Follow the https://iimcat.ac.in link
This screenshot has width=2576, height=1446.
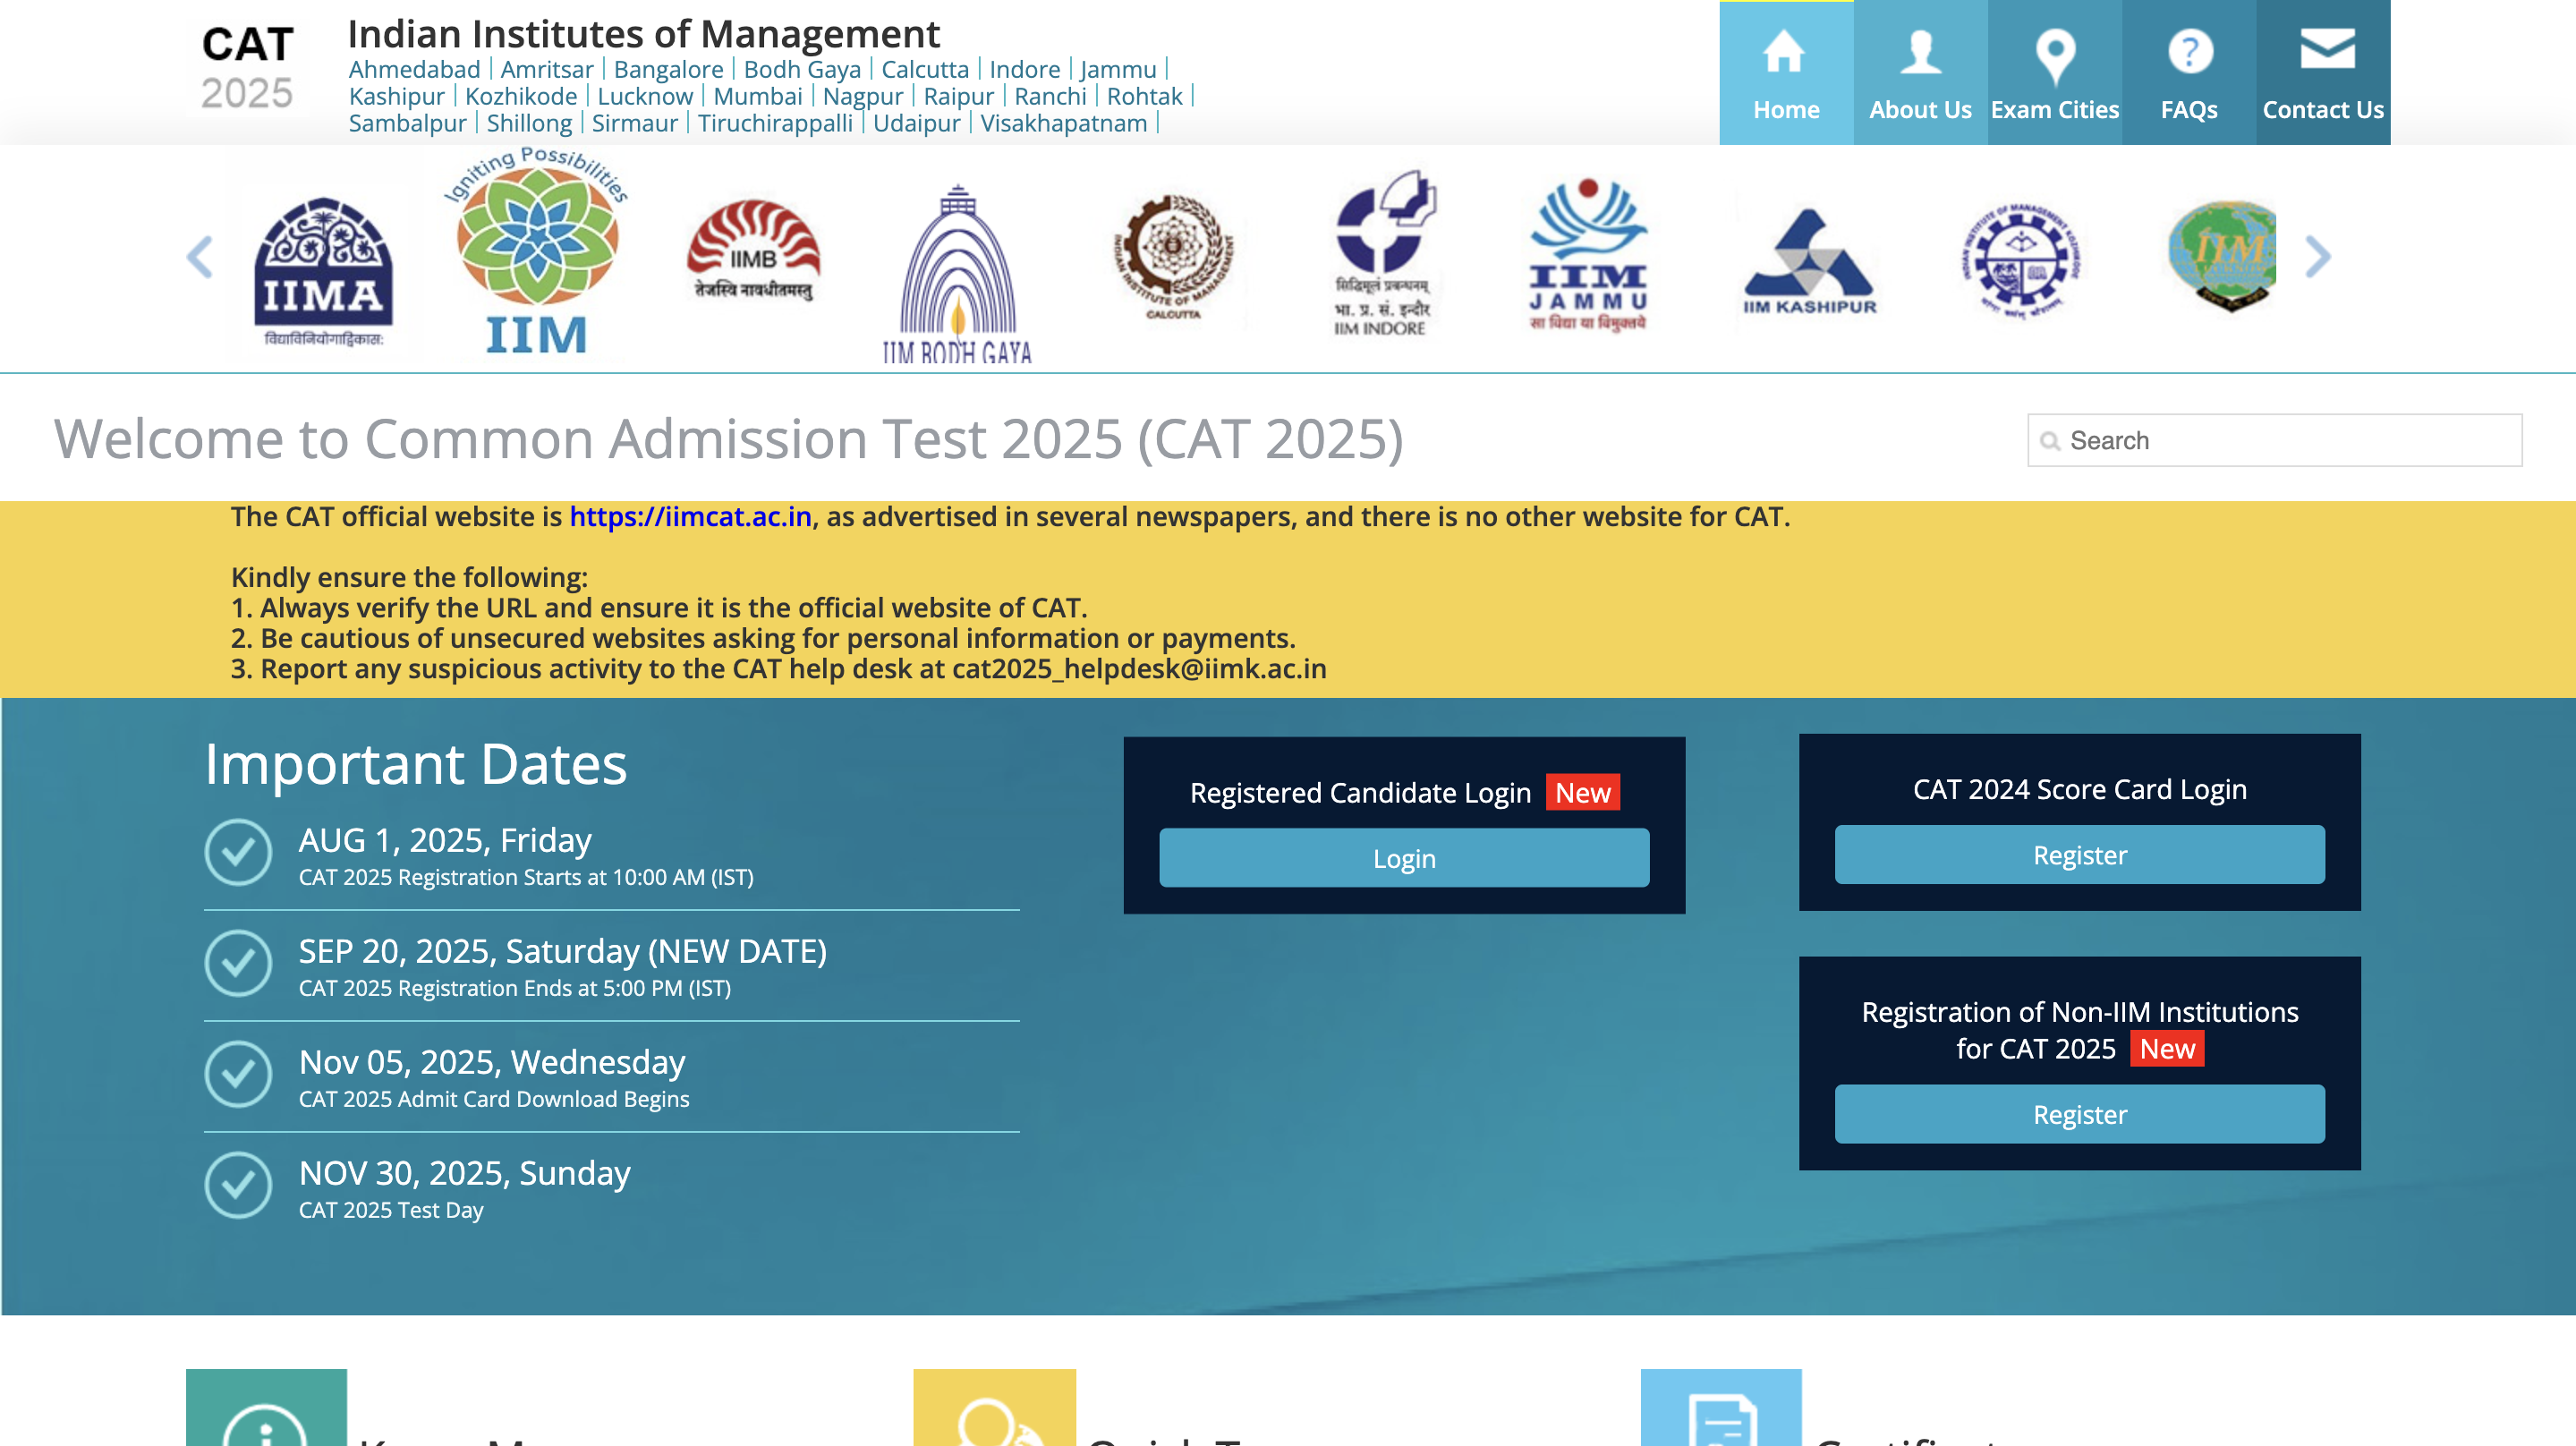click(x=690, y=516)
